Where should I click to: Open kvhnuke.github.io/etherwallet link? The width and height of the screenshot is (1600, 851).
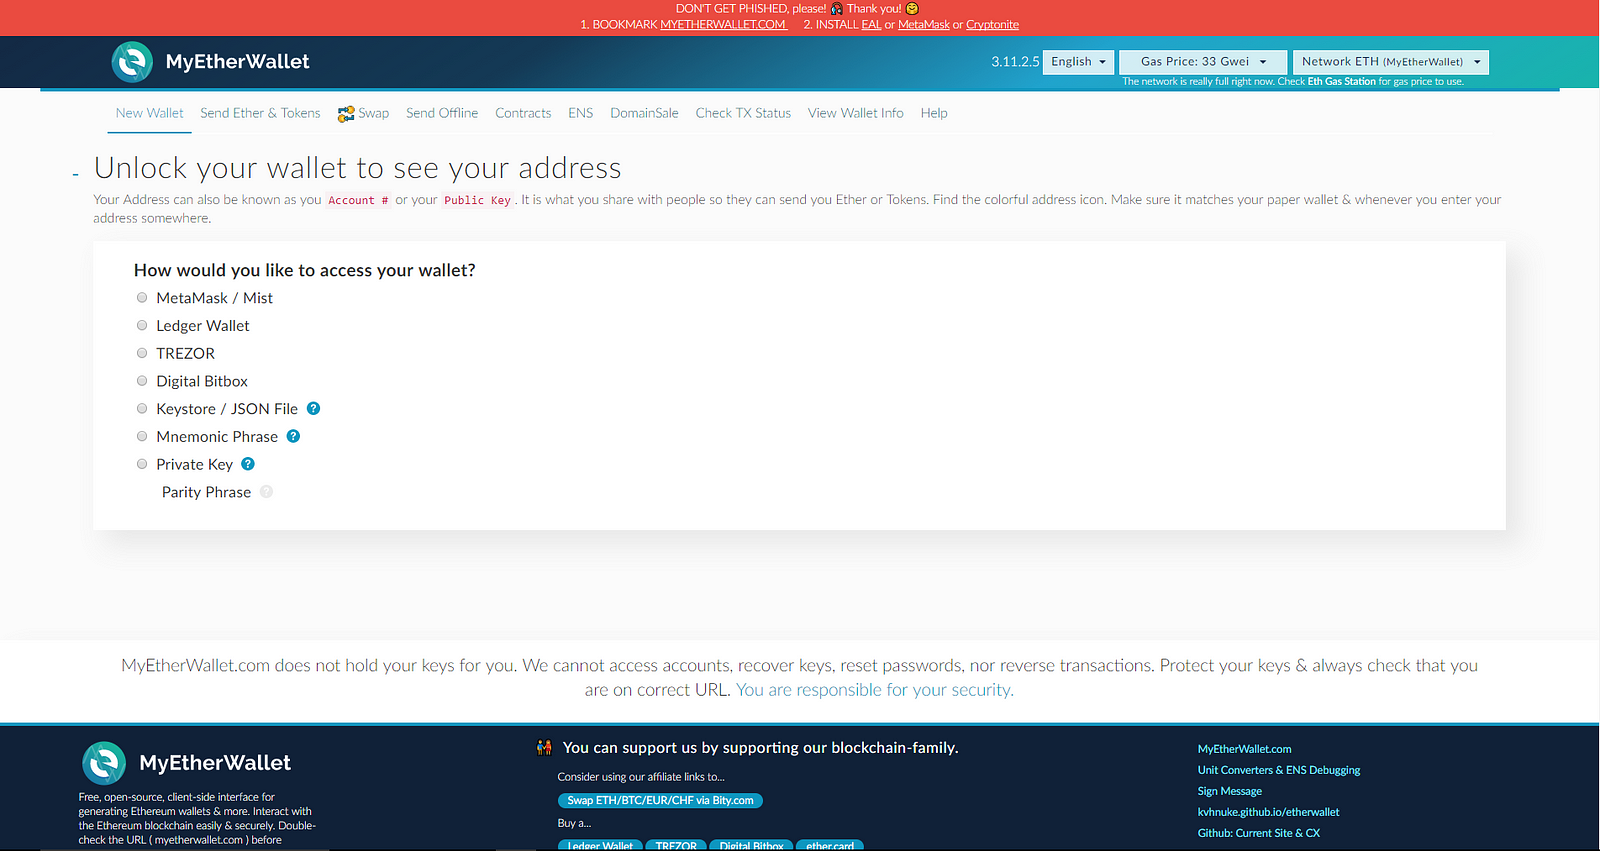1268,812
